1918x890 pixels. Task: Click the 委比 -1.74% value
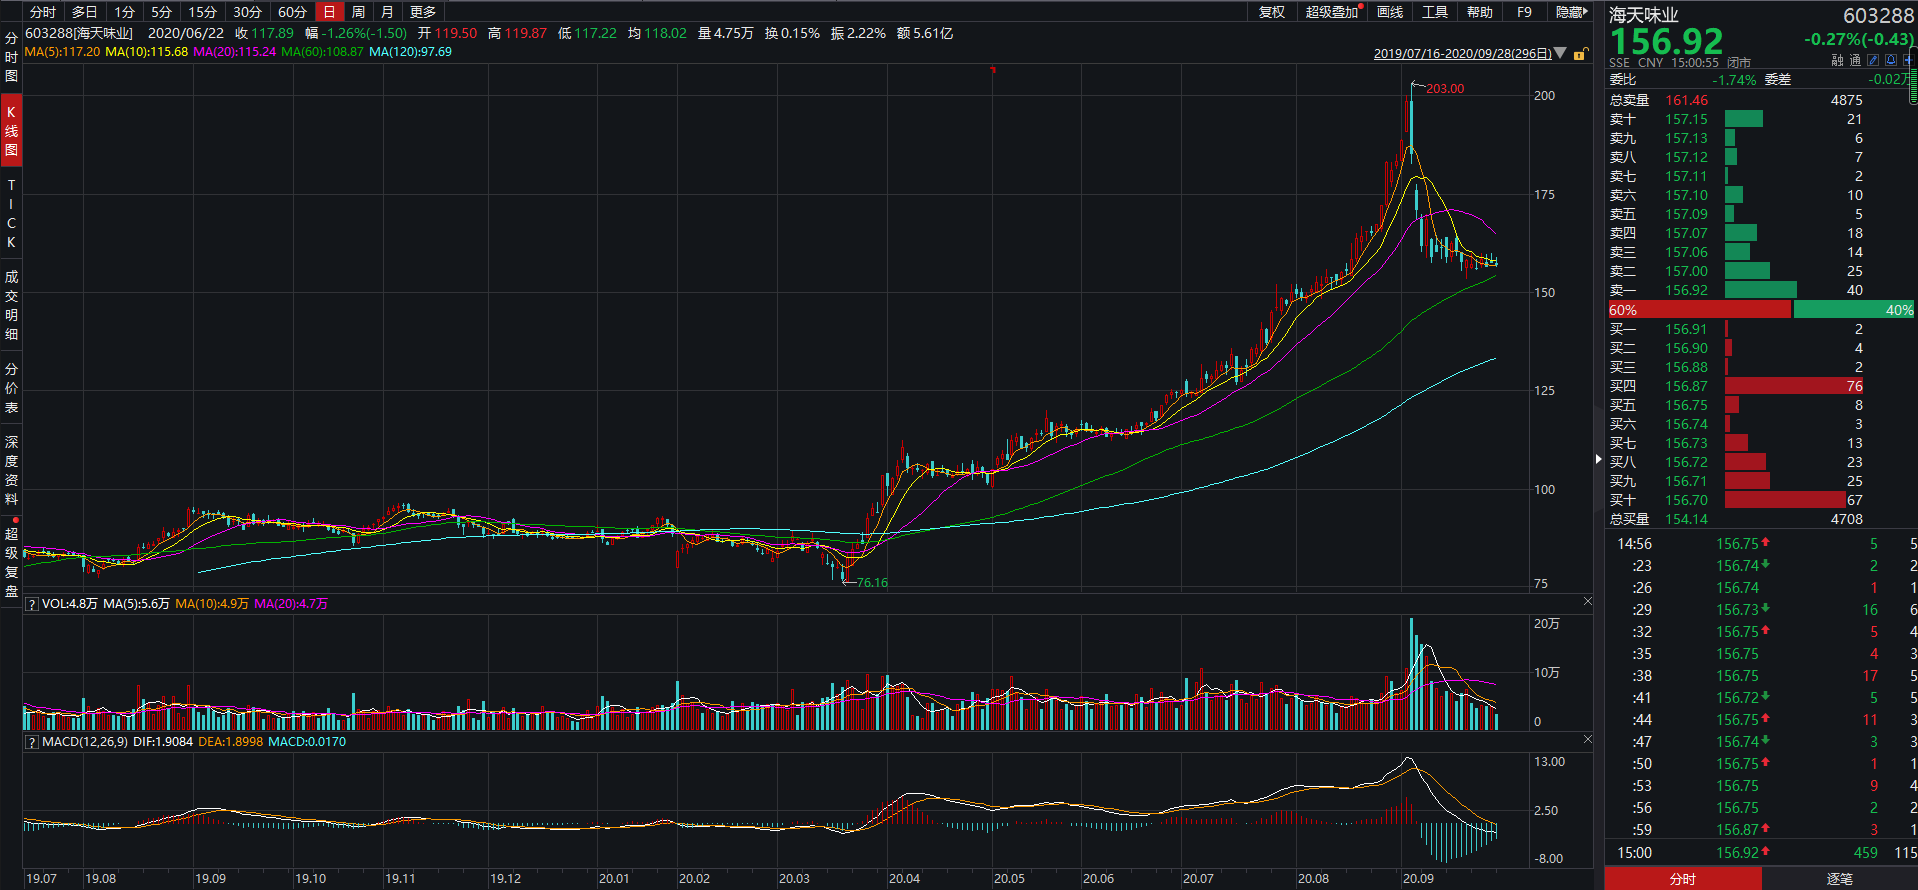point(1734,80)
